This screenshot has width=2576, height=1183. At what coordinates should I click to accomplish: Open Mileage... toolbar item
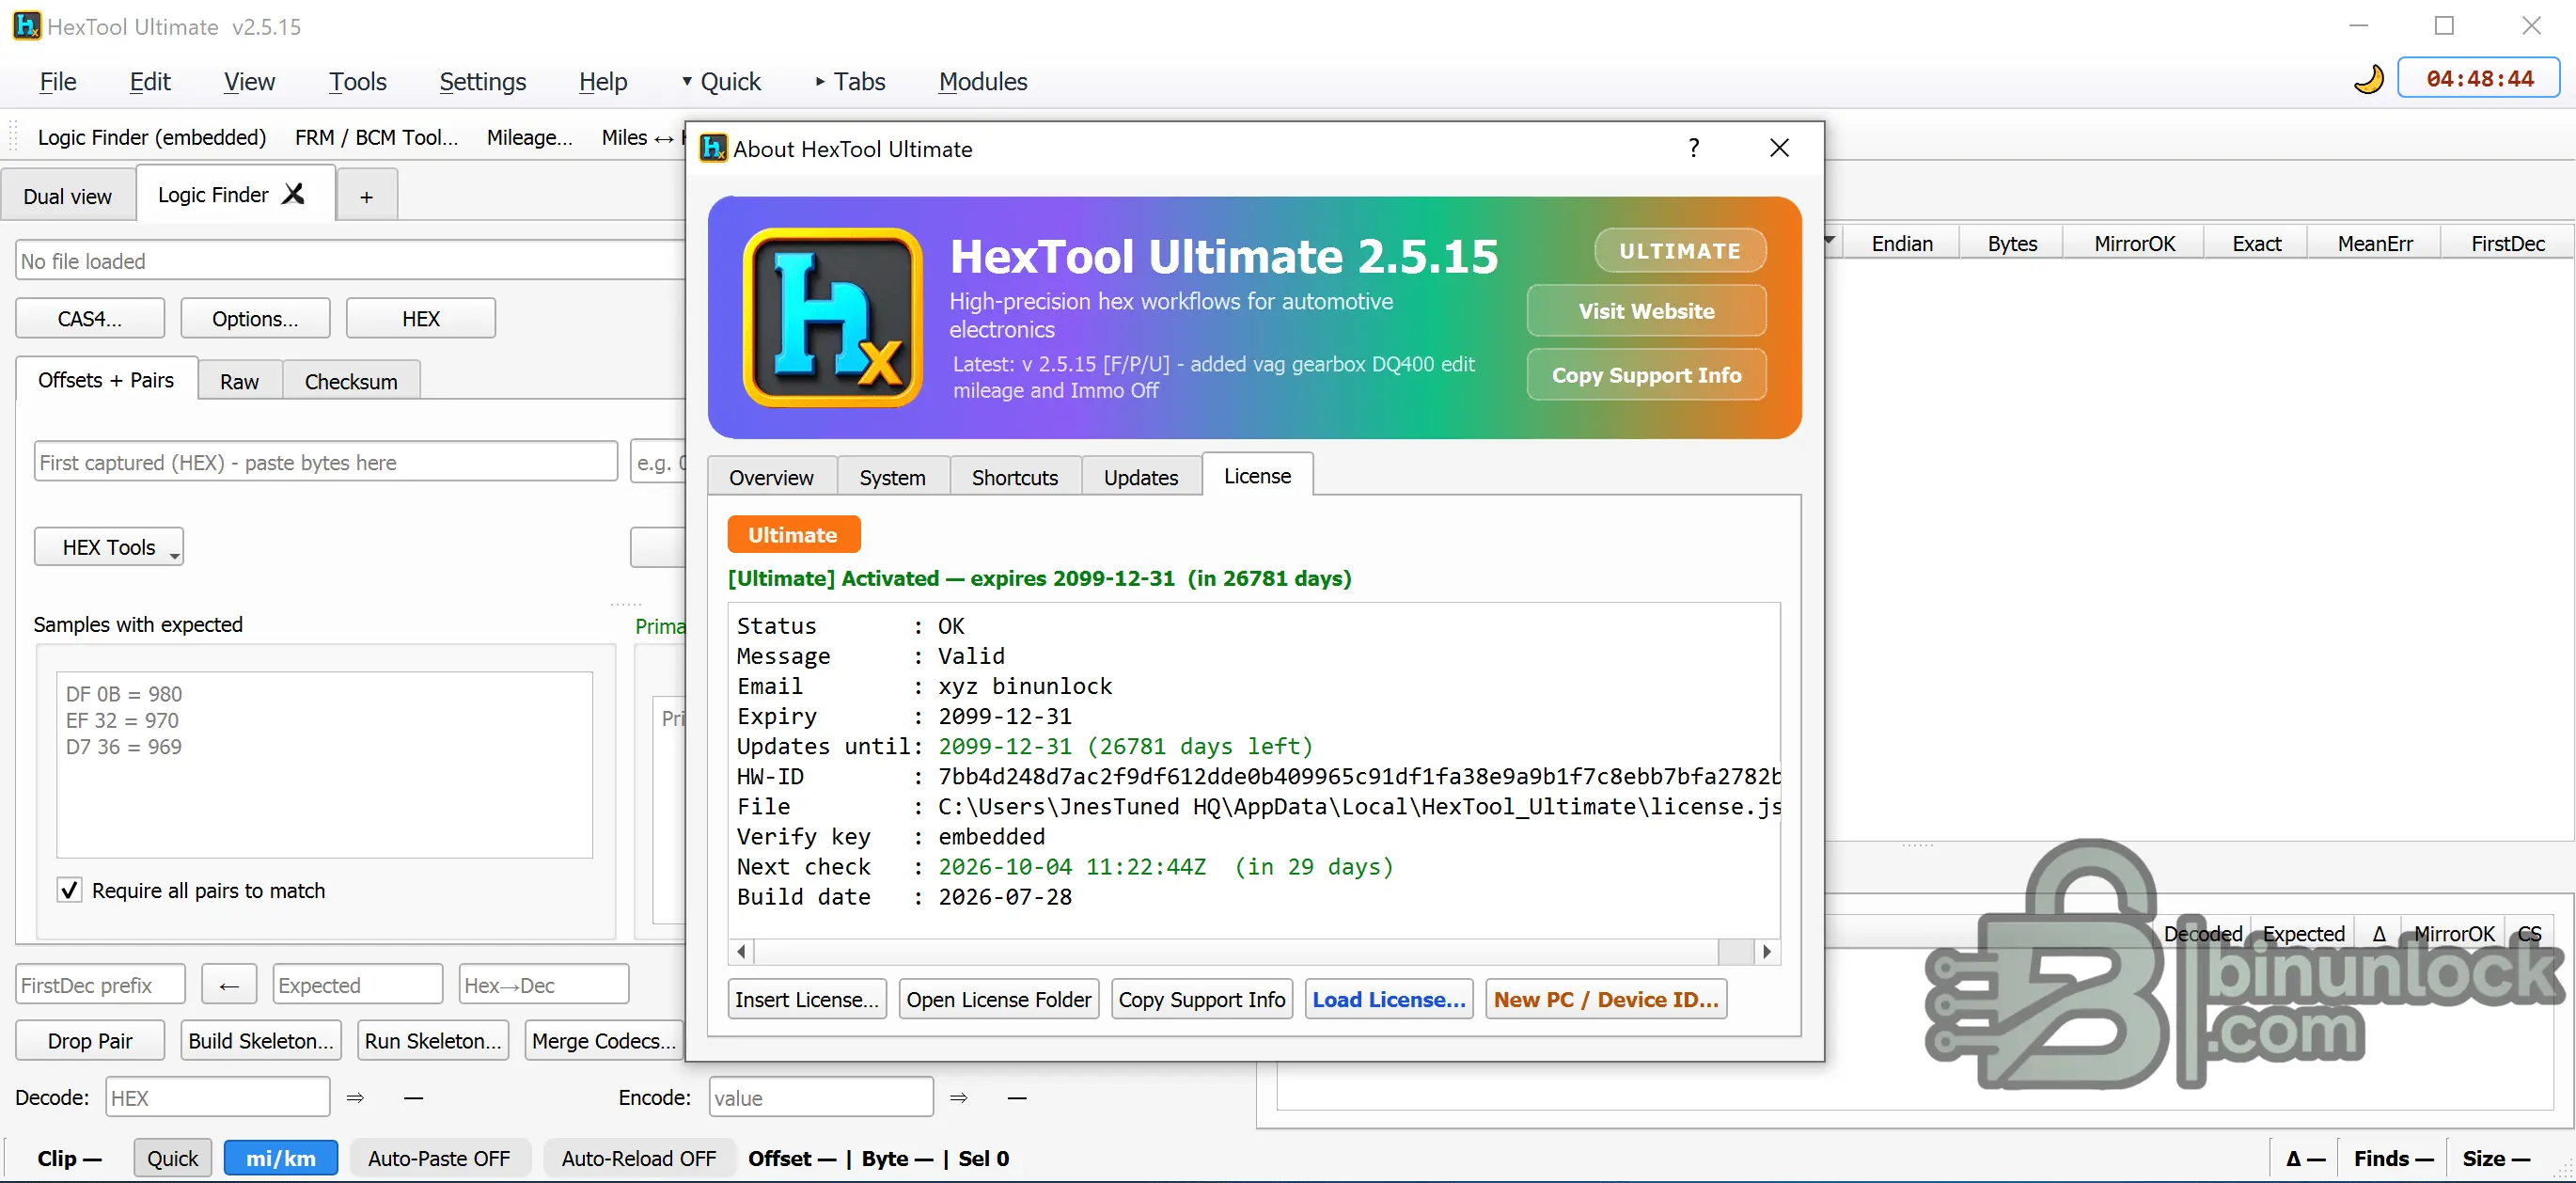point(529,137)
